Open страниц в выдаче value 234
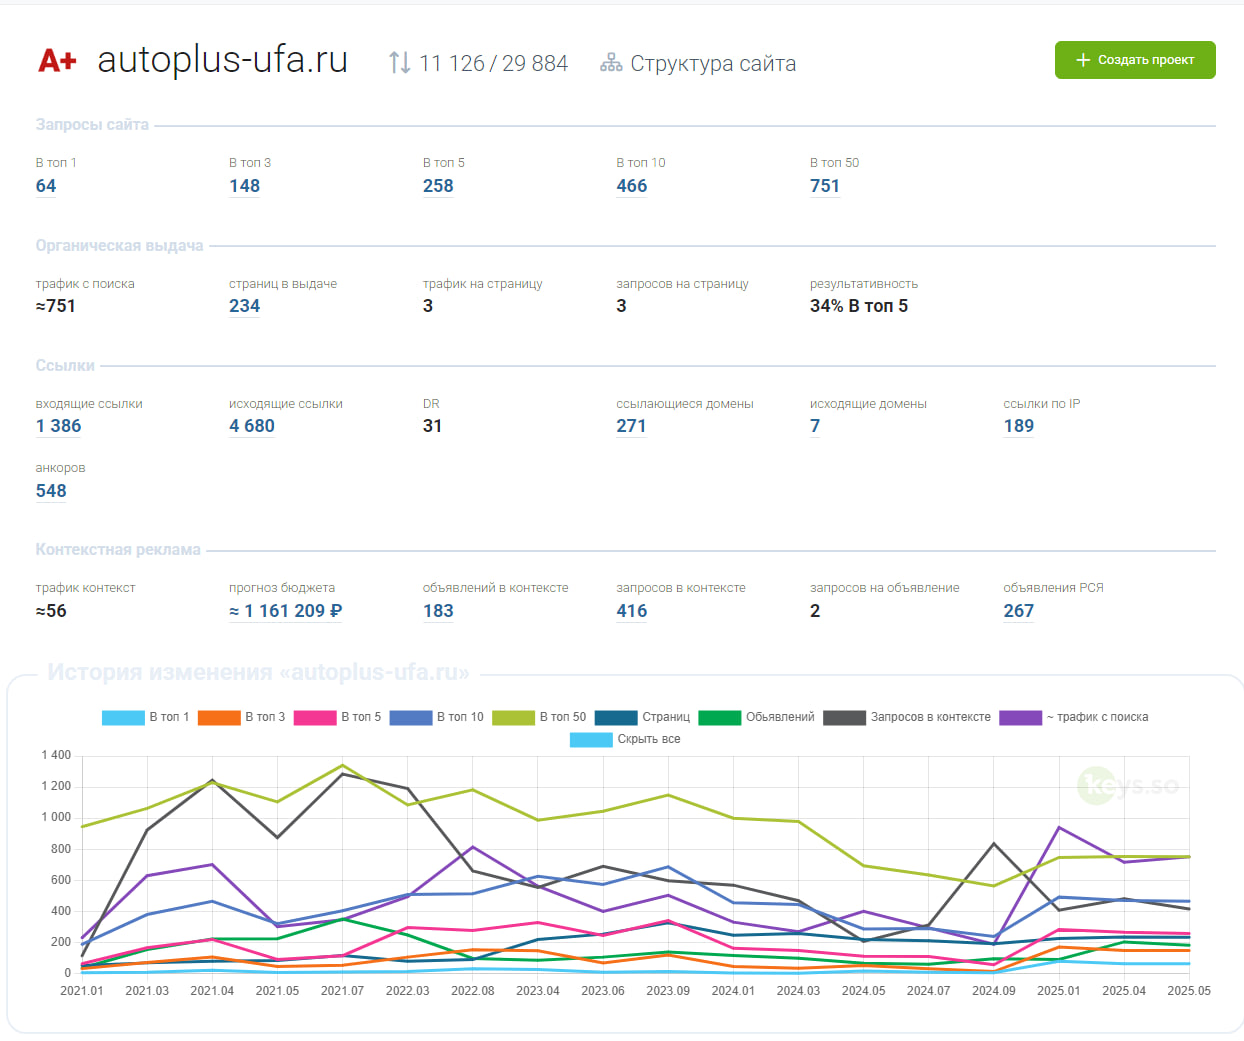This screenshot has width=1244, height=1041. click(x=244, y=306)
